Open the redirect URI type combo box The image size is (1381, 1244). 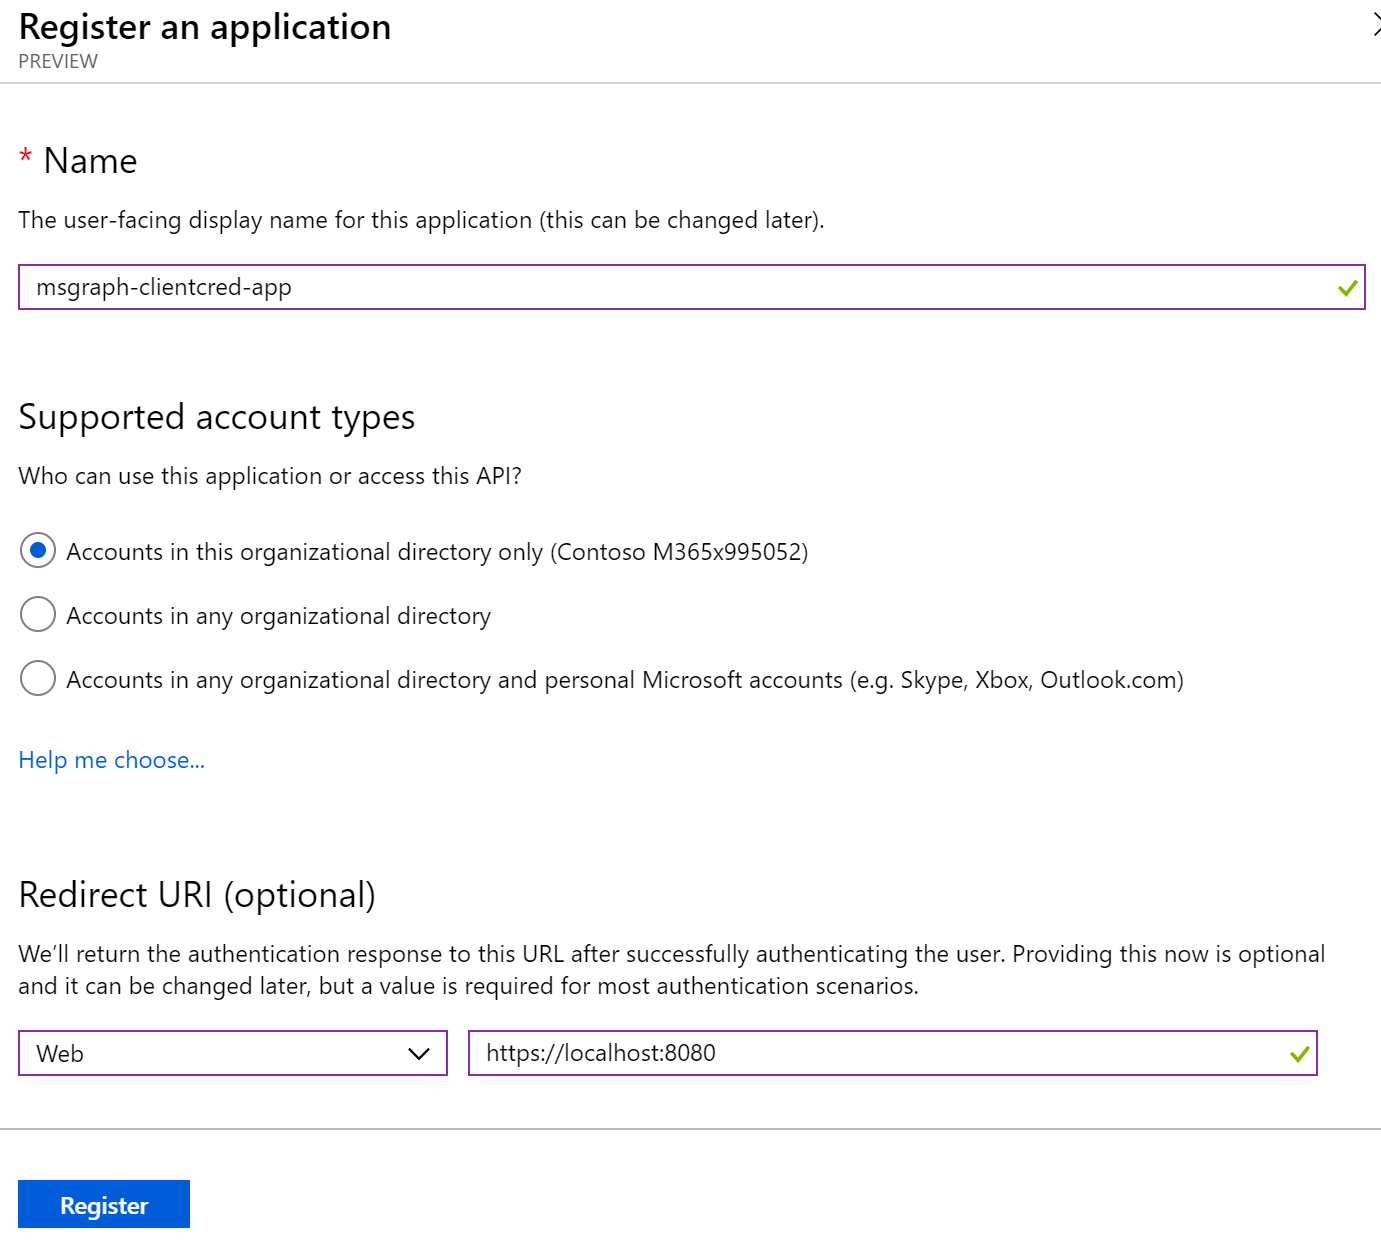[x=232, y=1053]
